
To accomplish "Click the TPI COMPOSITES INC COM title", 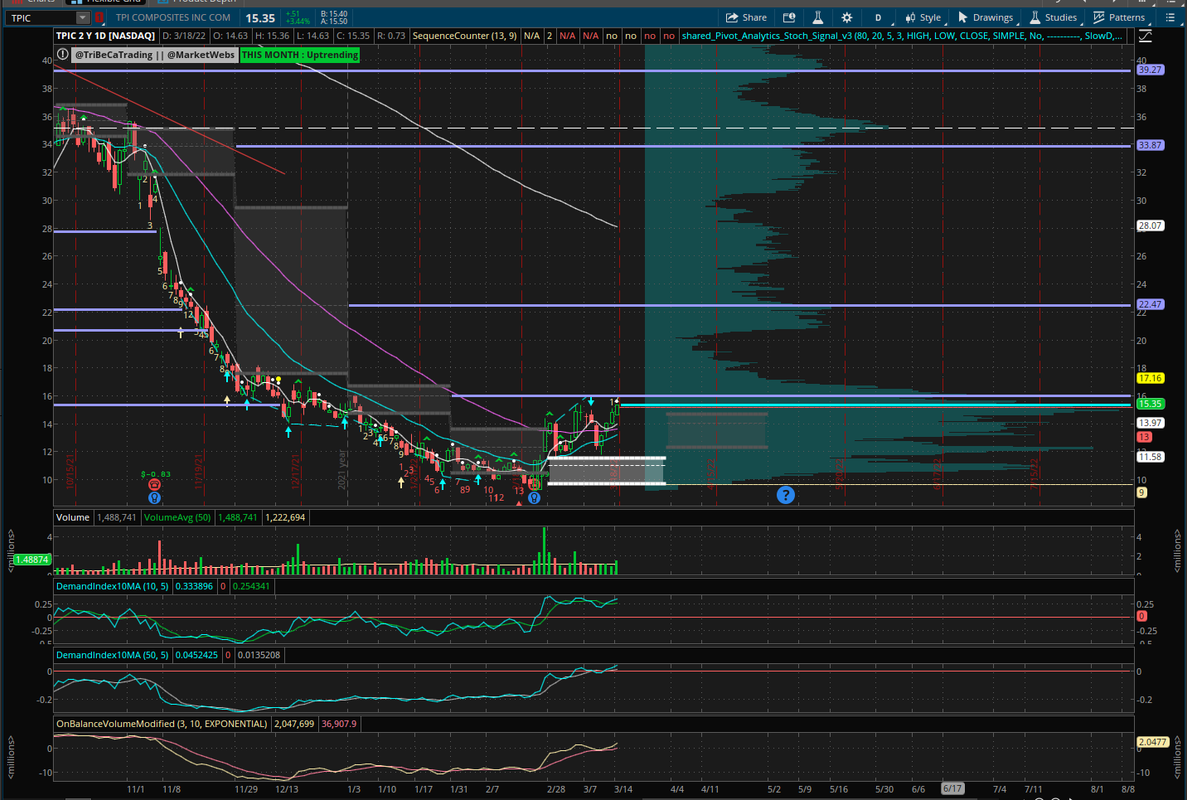I will pos(173,17).
